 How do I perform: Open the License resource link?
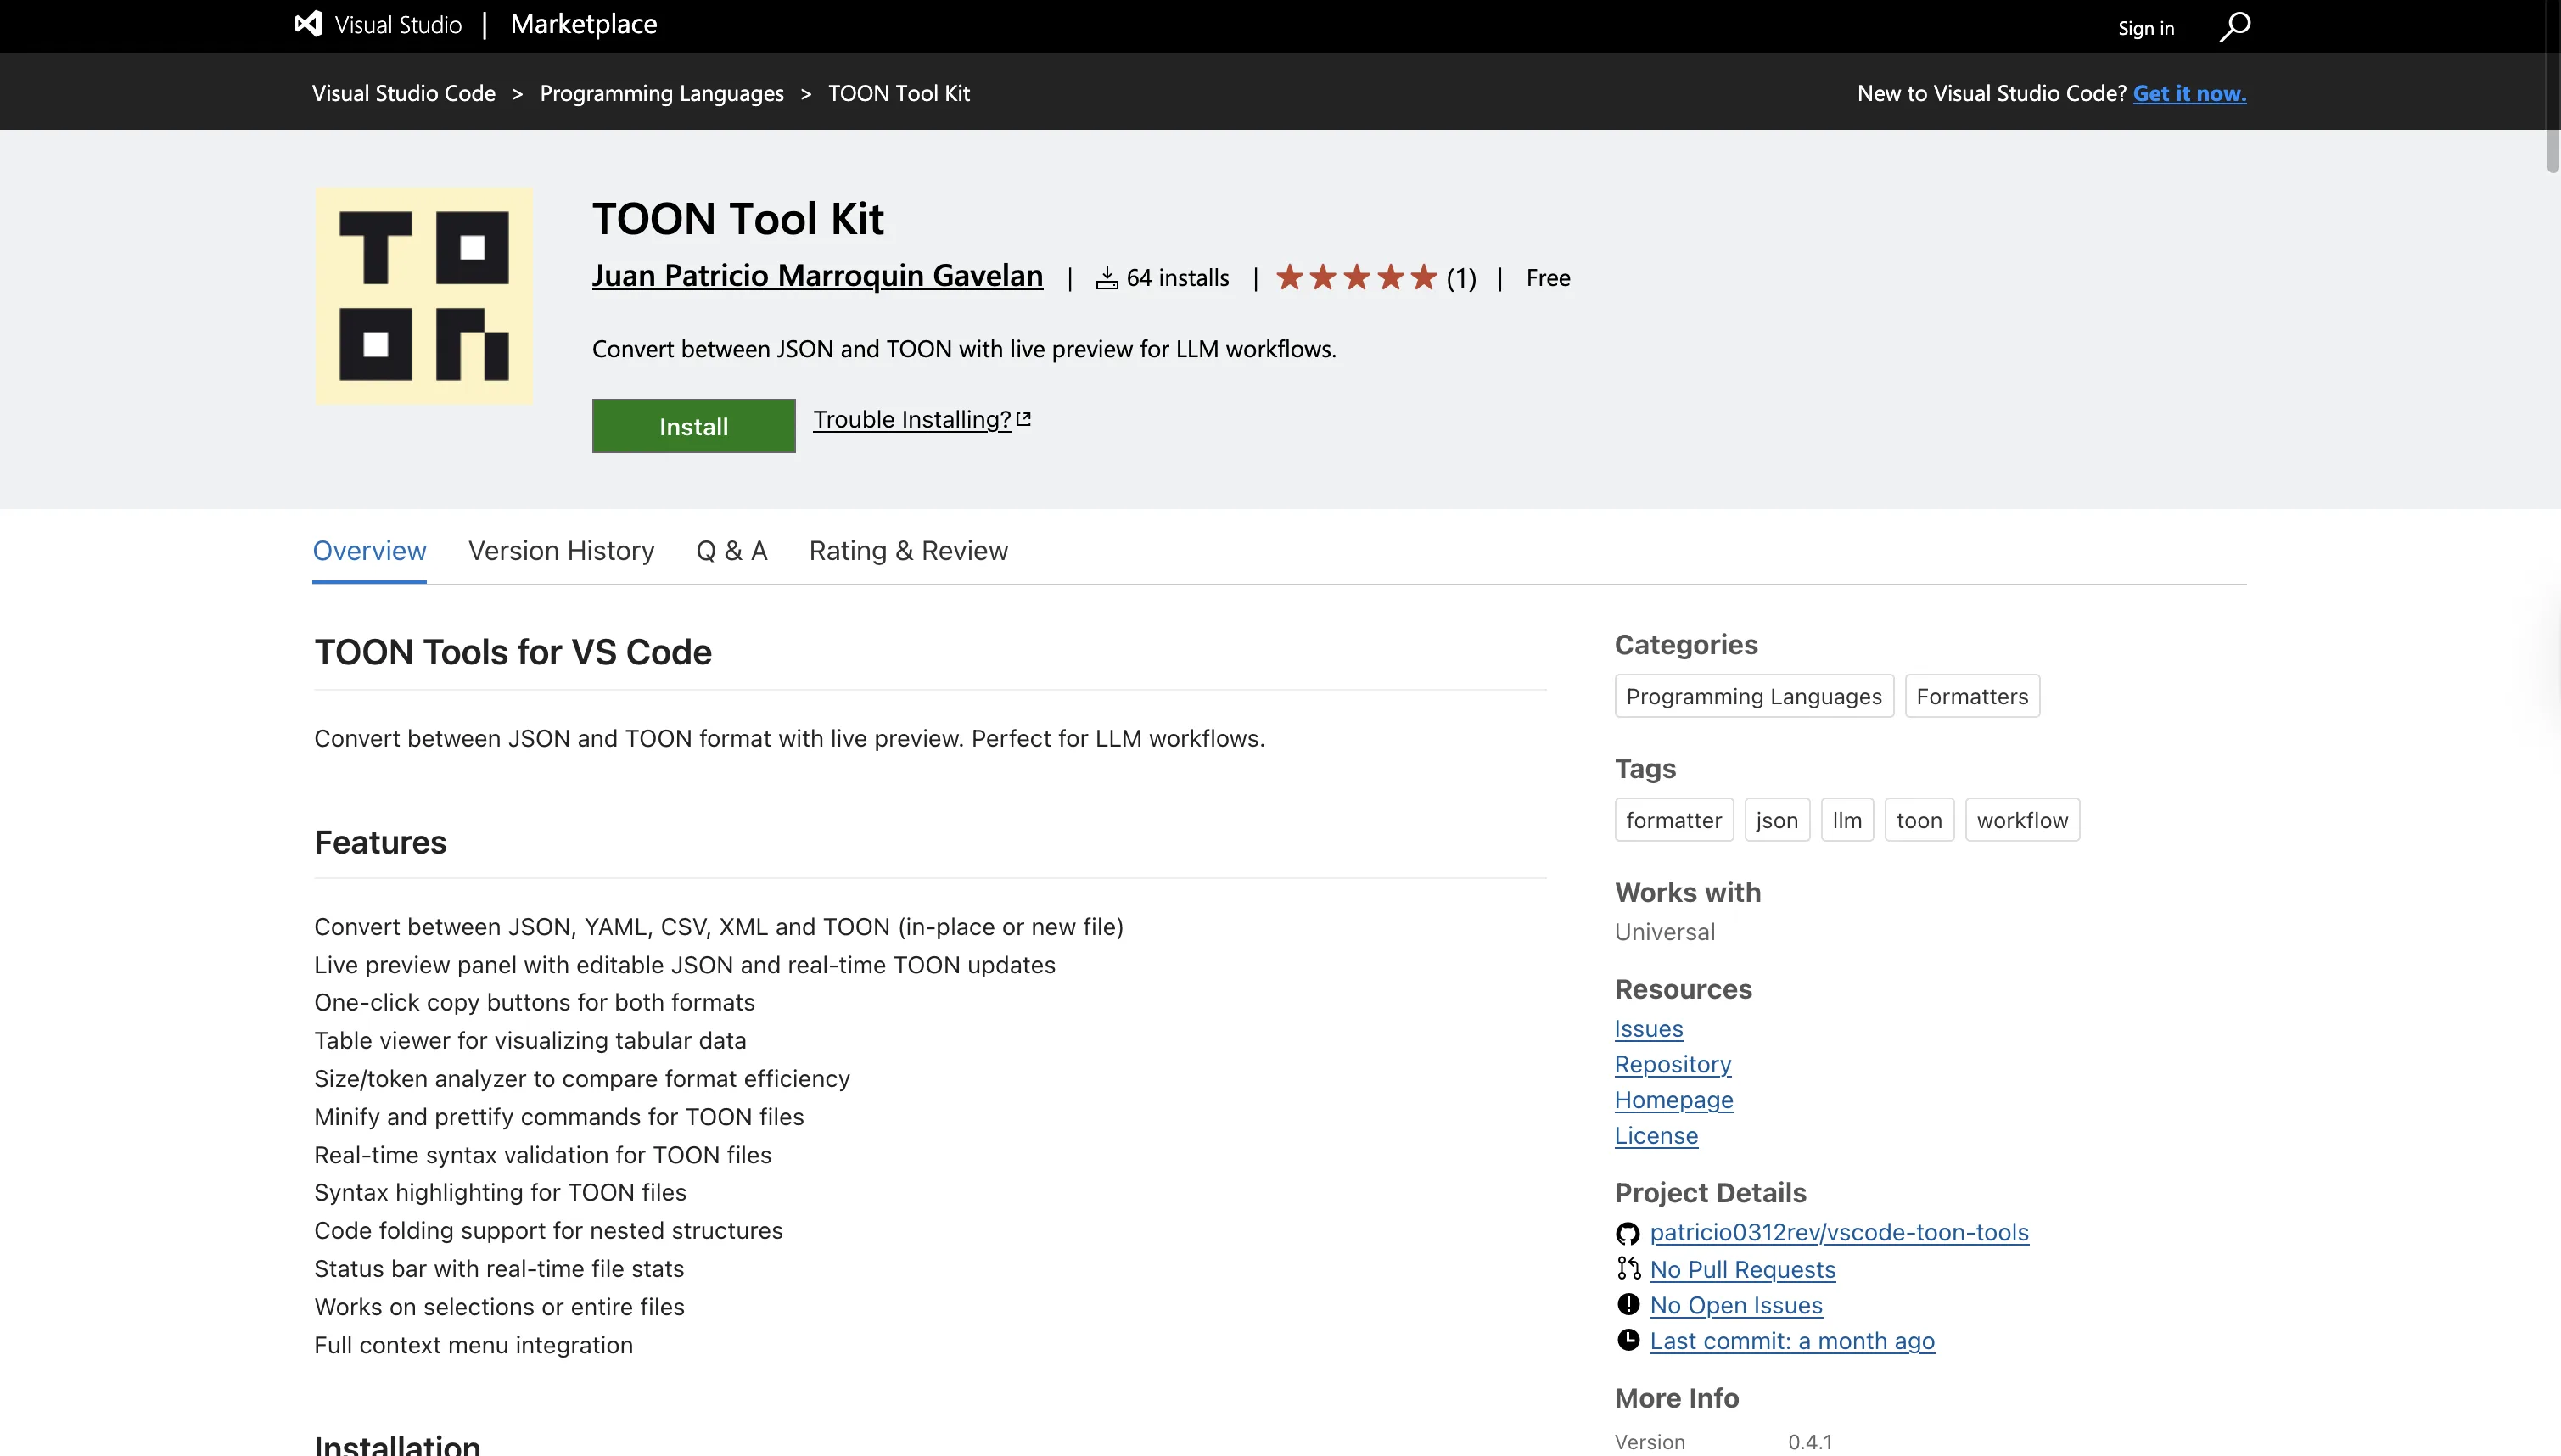pyautogui.click(x=1656, y=1136)
